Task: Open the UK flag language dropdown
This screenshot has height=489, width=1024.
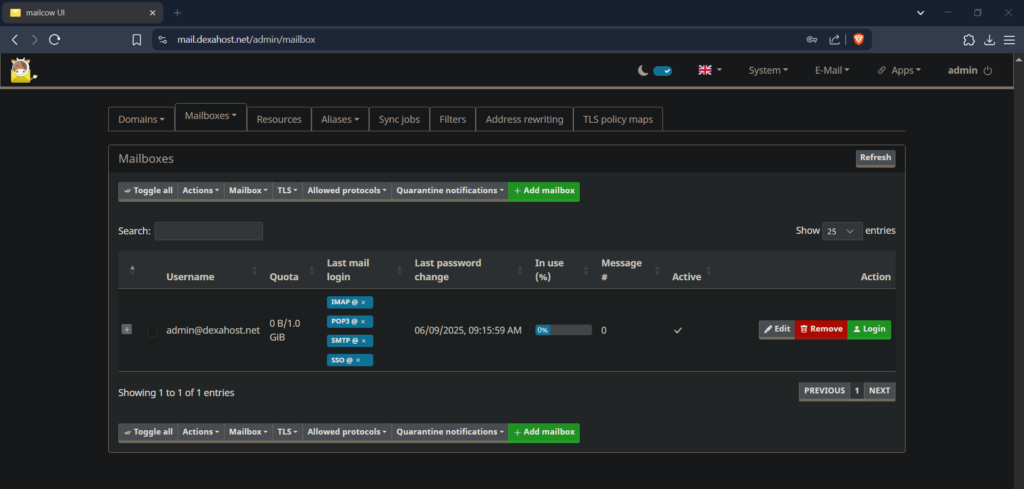Action: (710, 70)
